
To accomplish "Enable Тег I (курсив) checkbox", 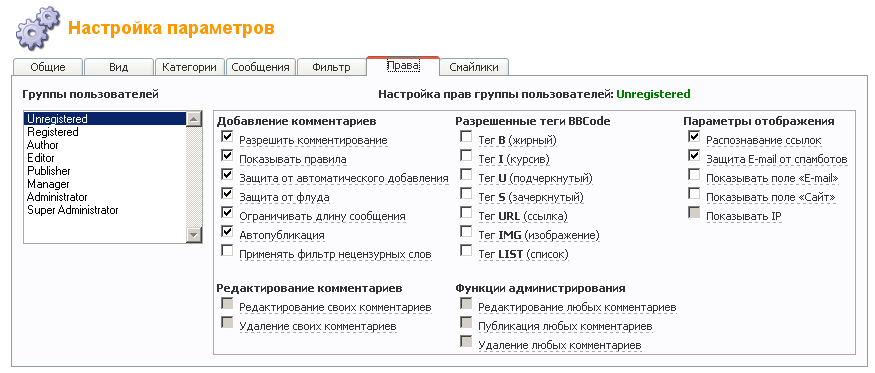I will pos(466,156).
